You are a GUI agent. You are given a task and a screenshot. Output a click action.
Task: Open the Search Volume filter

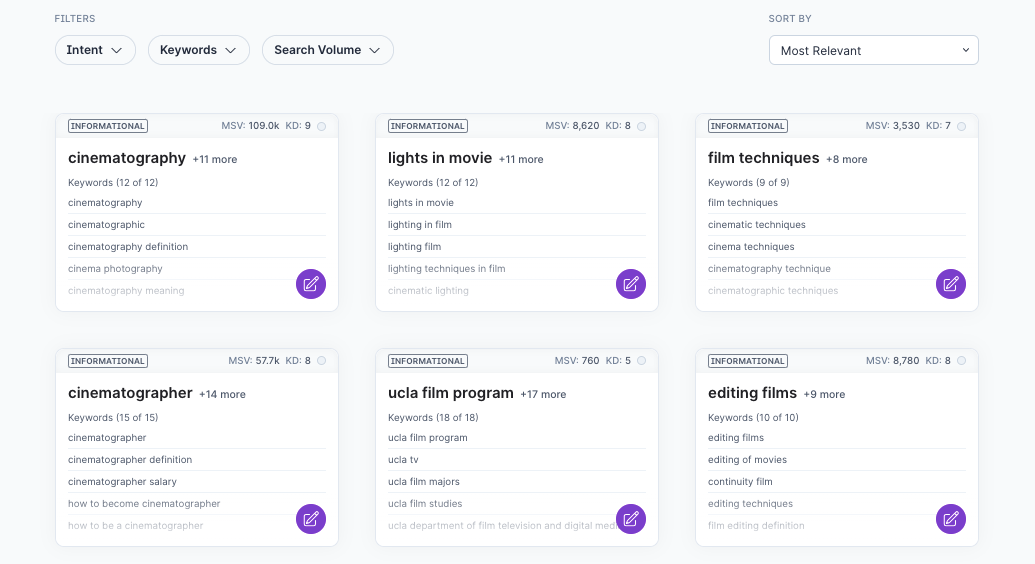coord(327,50)
